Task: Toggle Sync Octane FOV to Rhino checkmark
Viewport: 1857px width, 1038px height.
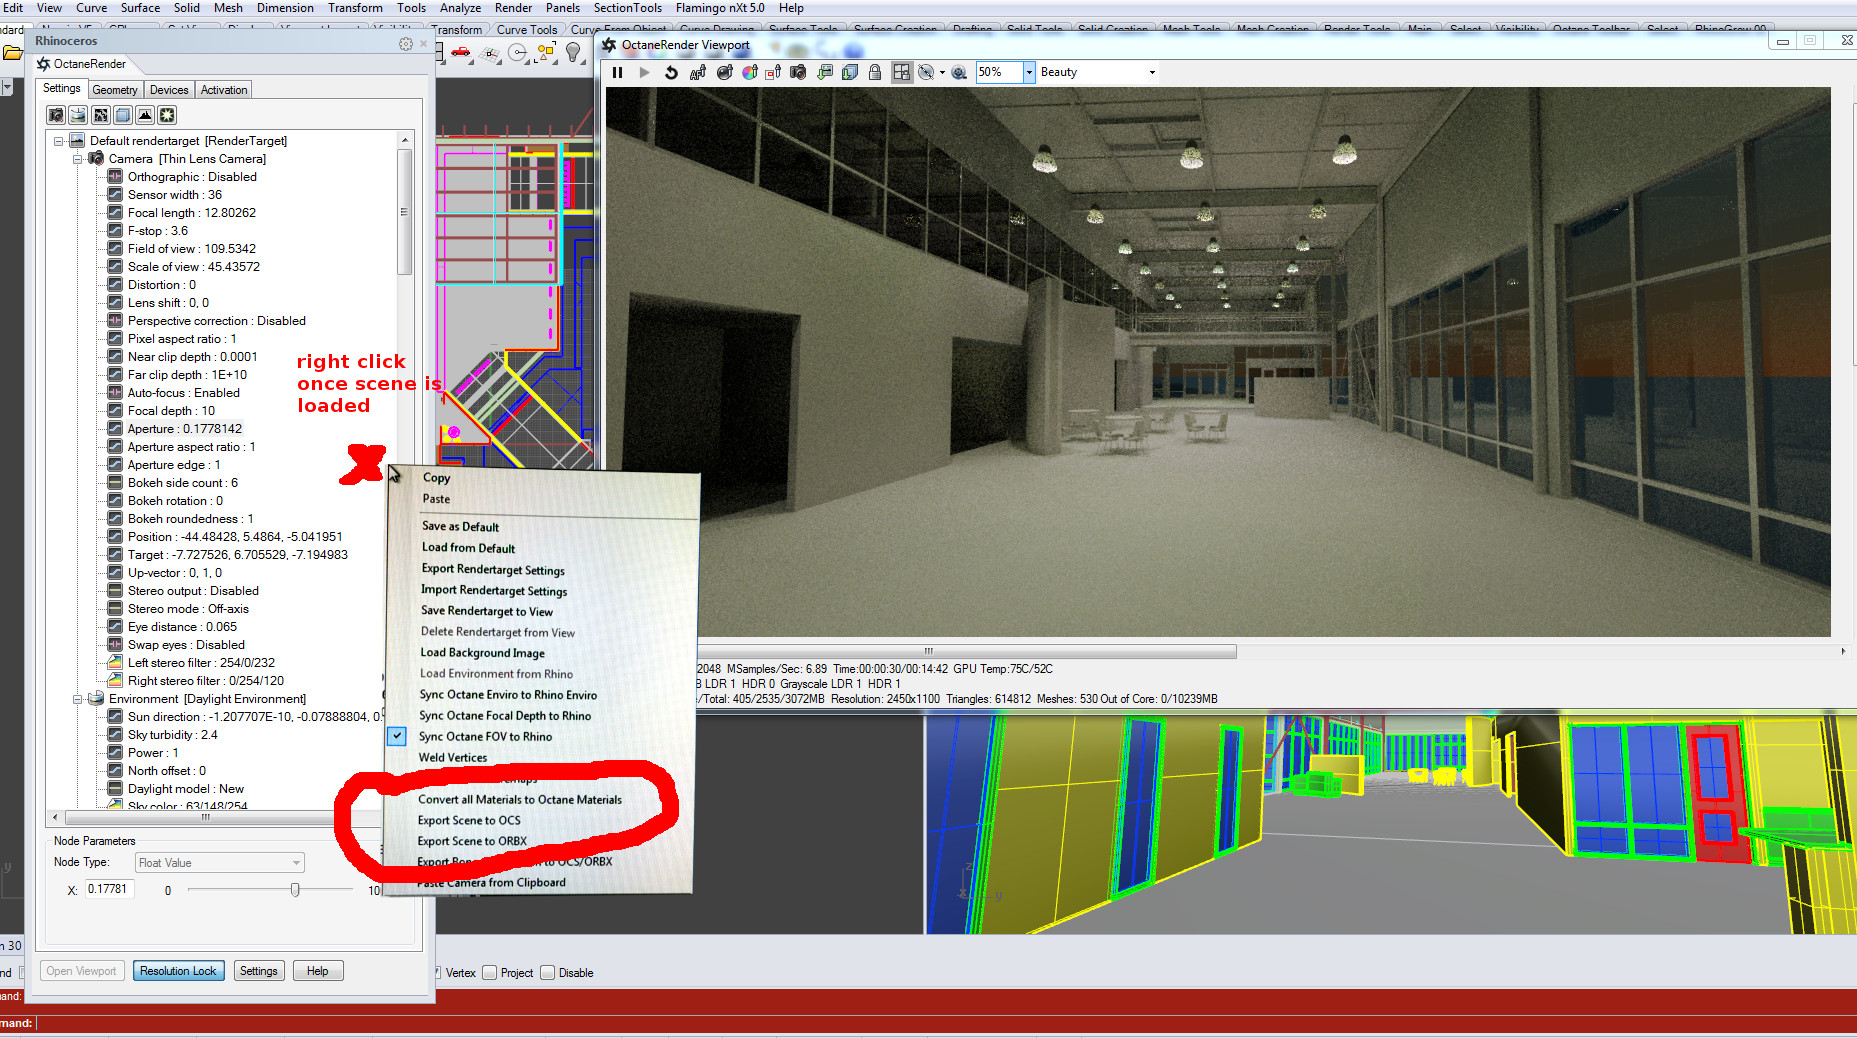Action: [397, 736]
